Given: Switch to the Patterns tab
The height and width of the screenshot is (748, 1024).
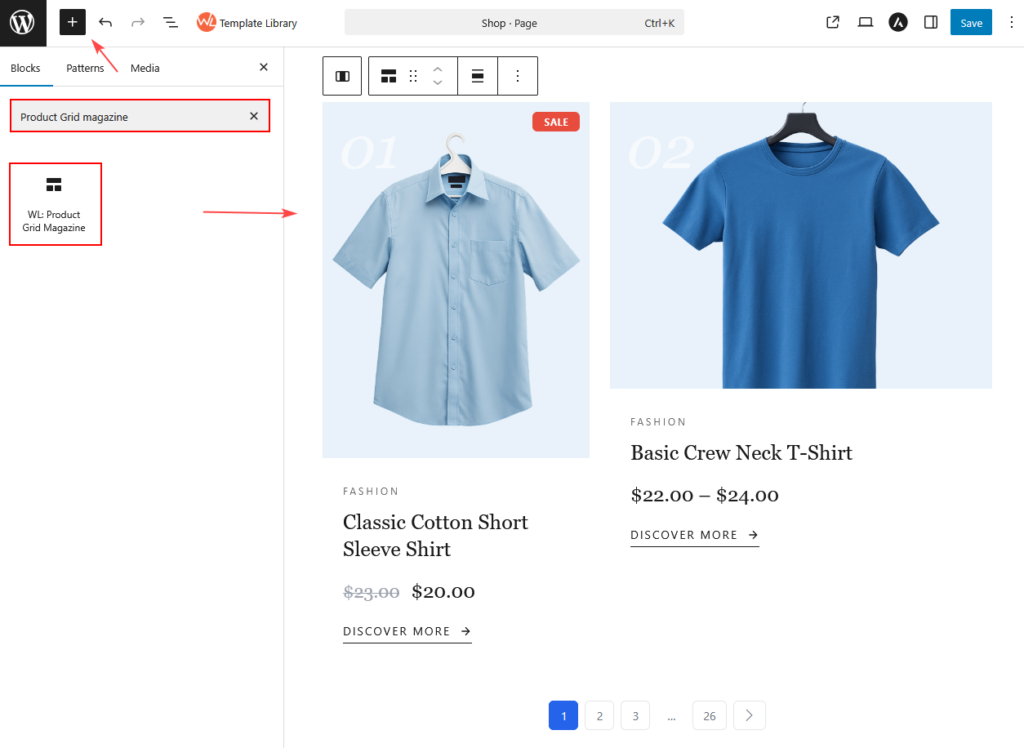Looking at the screenshot, I should coord(85,68).
